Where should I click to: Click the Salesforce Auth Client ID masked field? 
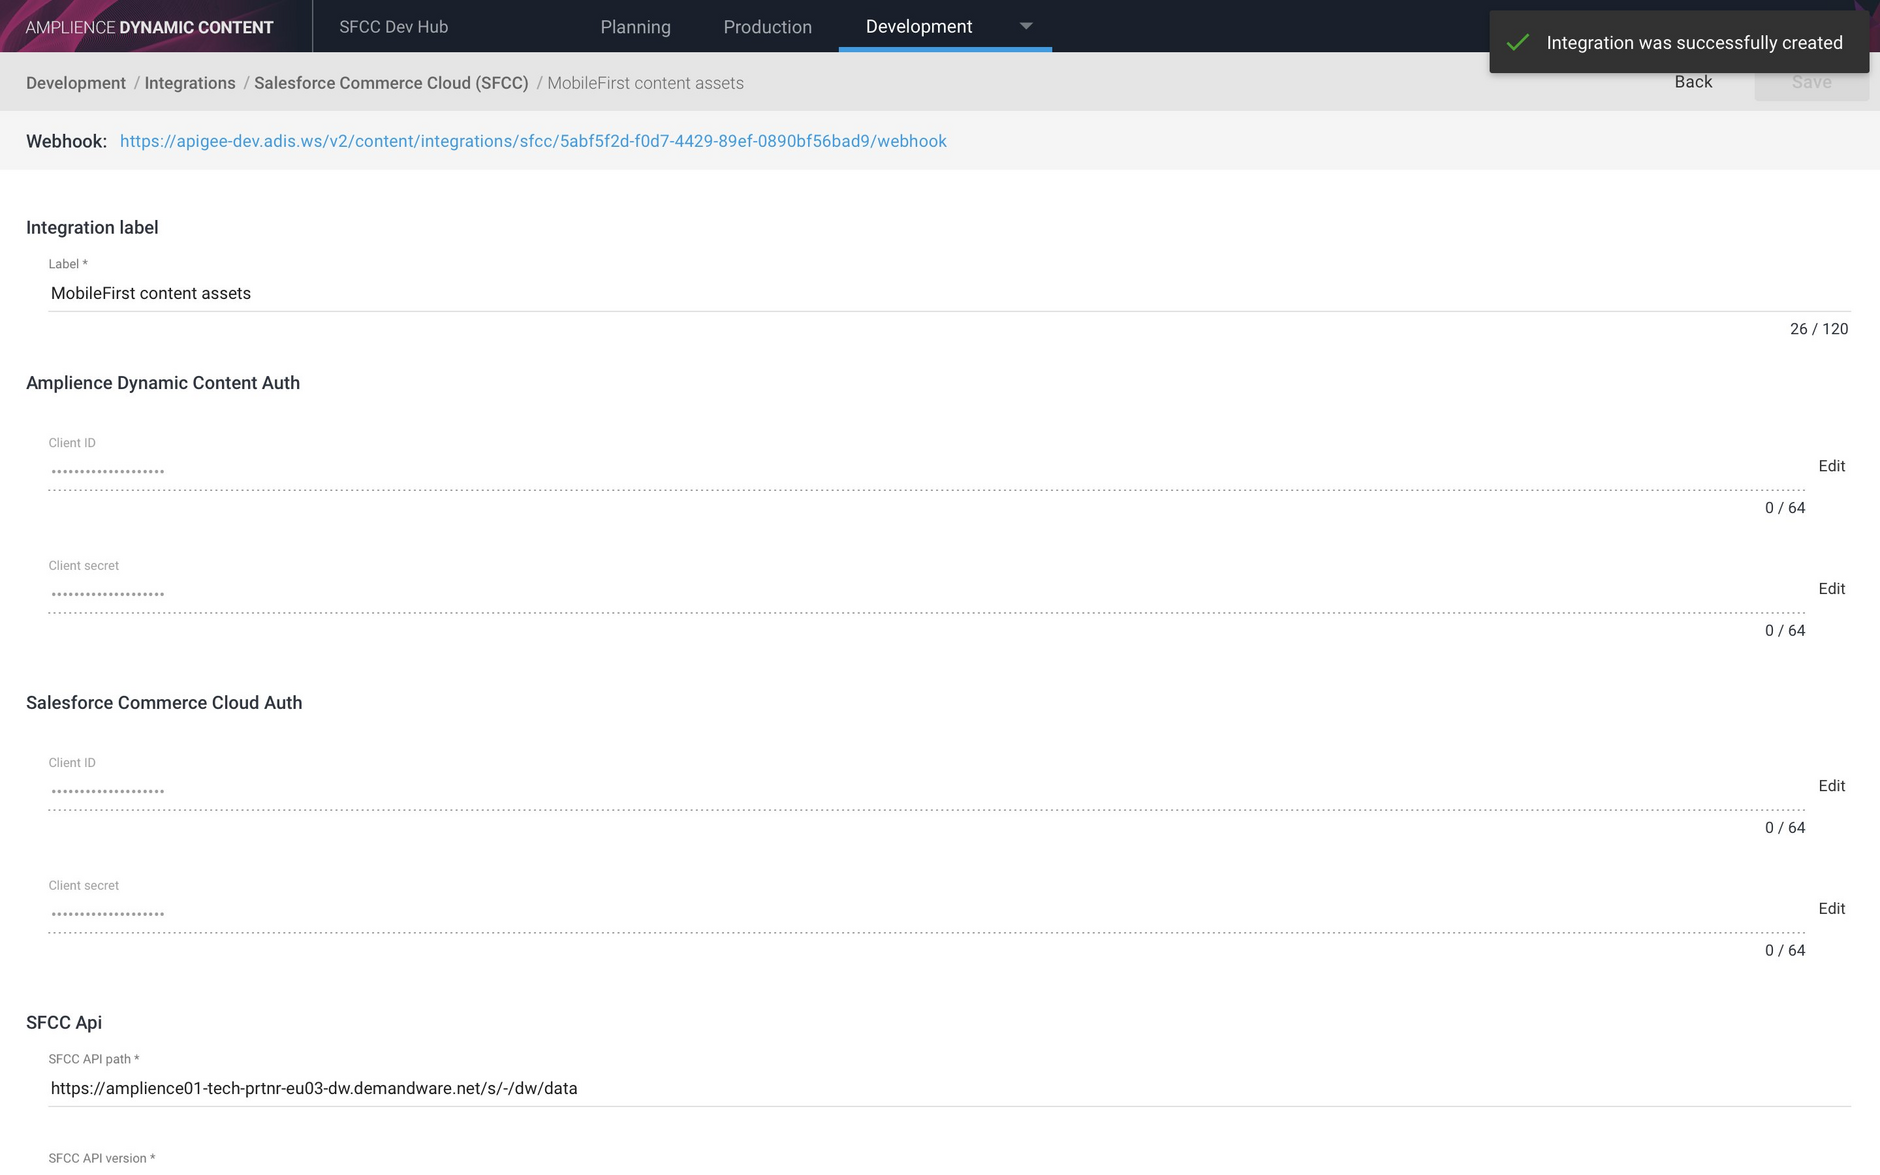[x=926, y=791]
